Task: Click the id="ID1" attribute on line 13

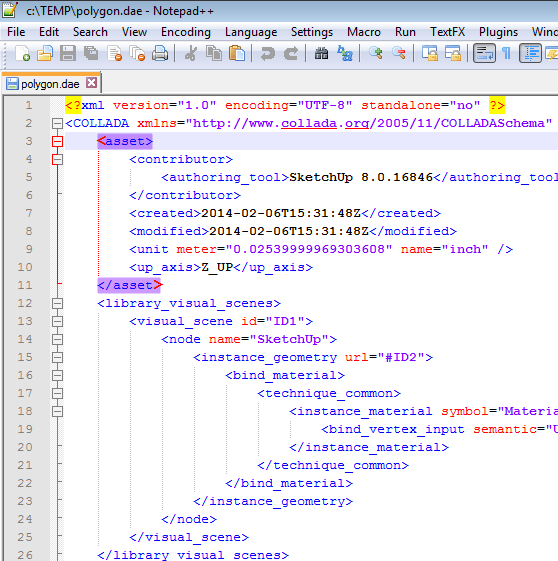Action: 273,321
